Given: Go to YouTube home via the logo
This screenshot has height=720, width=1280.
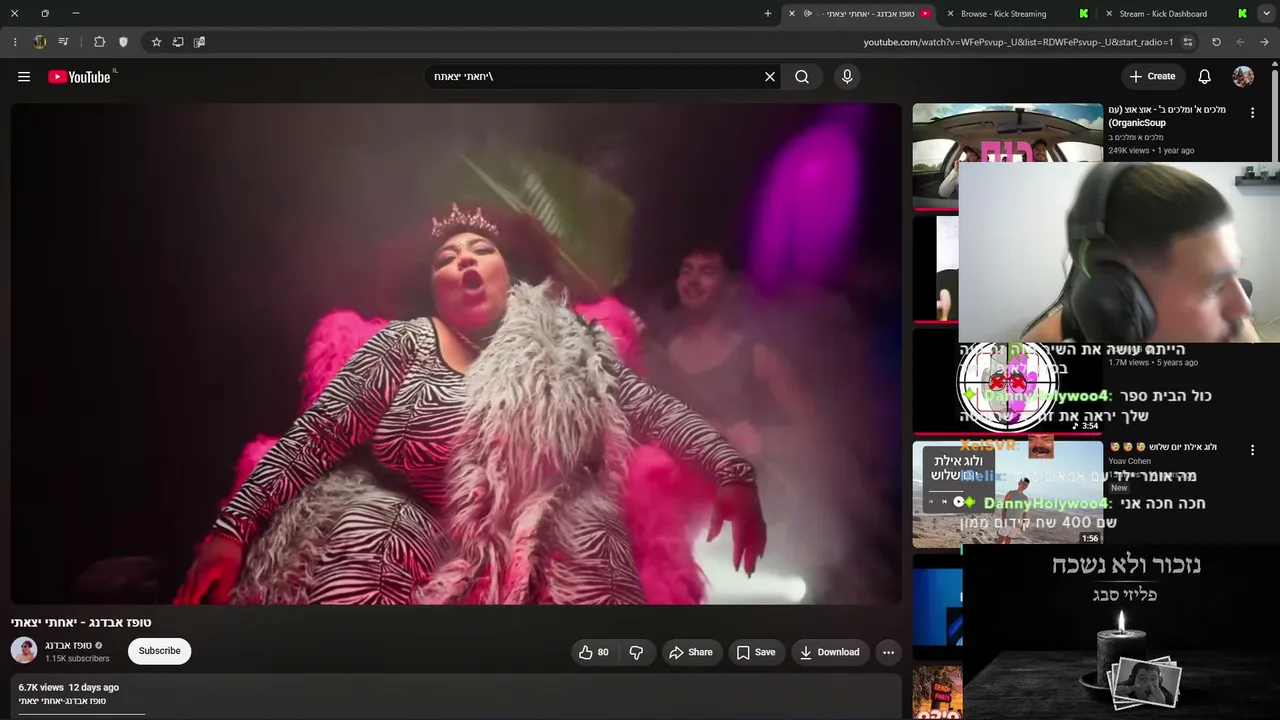Looking at the screenshot, I should click(80, 77).
